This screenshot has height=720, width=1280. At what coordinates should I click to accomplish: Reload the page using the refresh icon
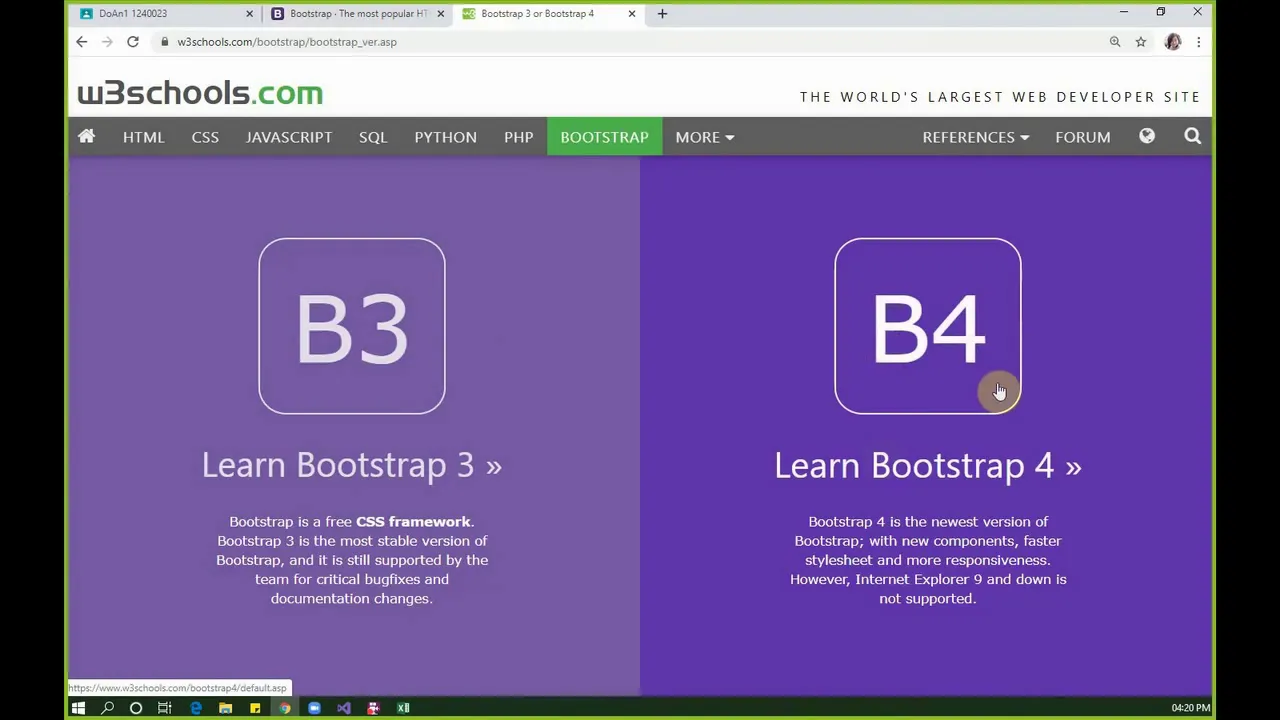132,42
